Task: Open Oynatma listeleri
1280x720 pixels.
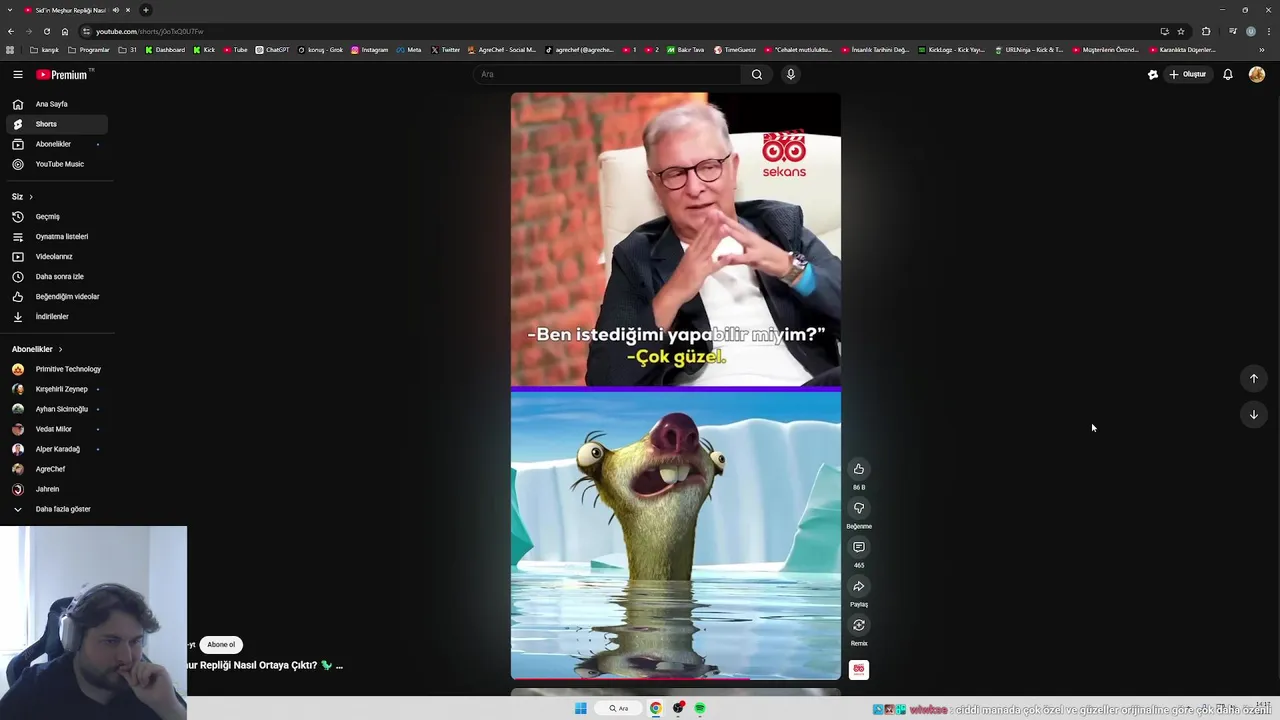Action: [x=56, y=236]
